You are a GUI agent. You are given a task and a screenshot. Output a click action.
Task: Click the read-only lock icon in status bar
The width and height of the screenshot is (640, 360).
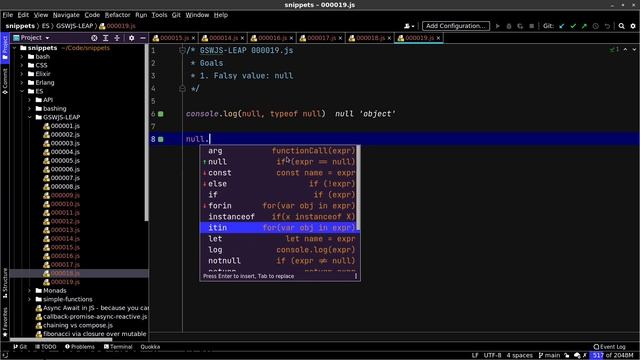pos(567,355)
